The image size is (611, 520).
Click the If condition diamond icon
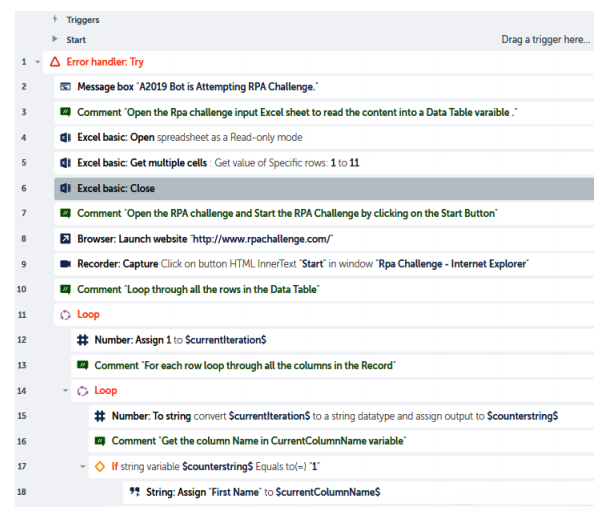point(99,466)
